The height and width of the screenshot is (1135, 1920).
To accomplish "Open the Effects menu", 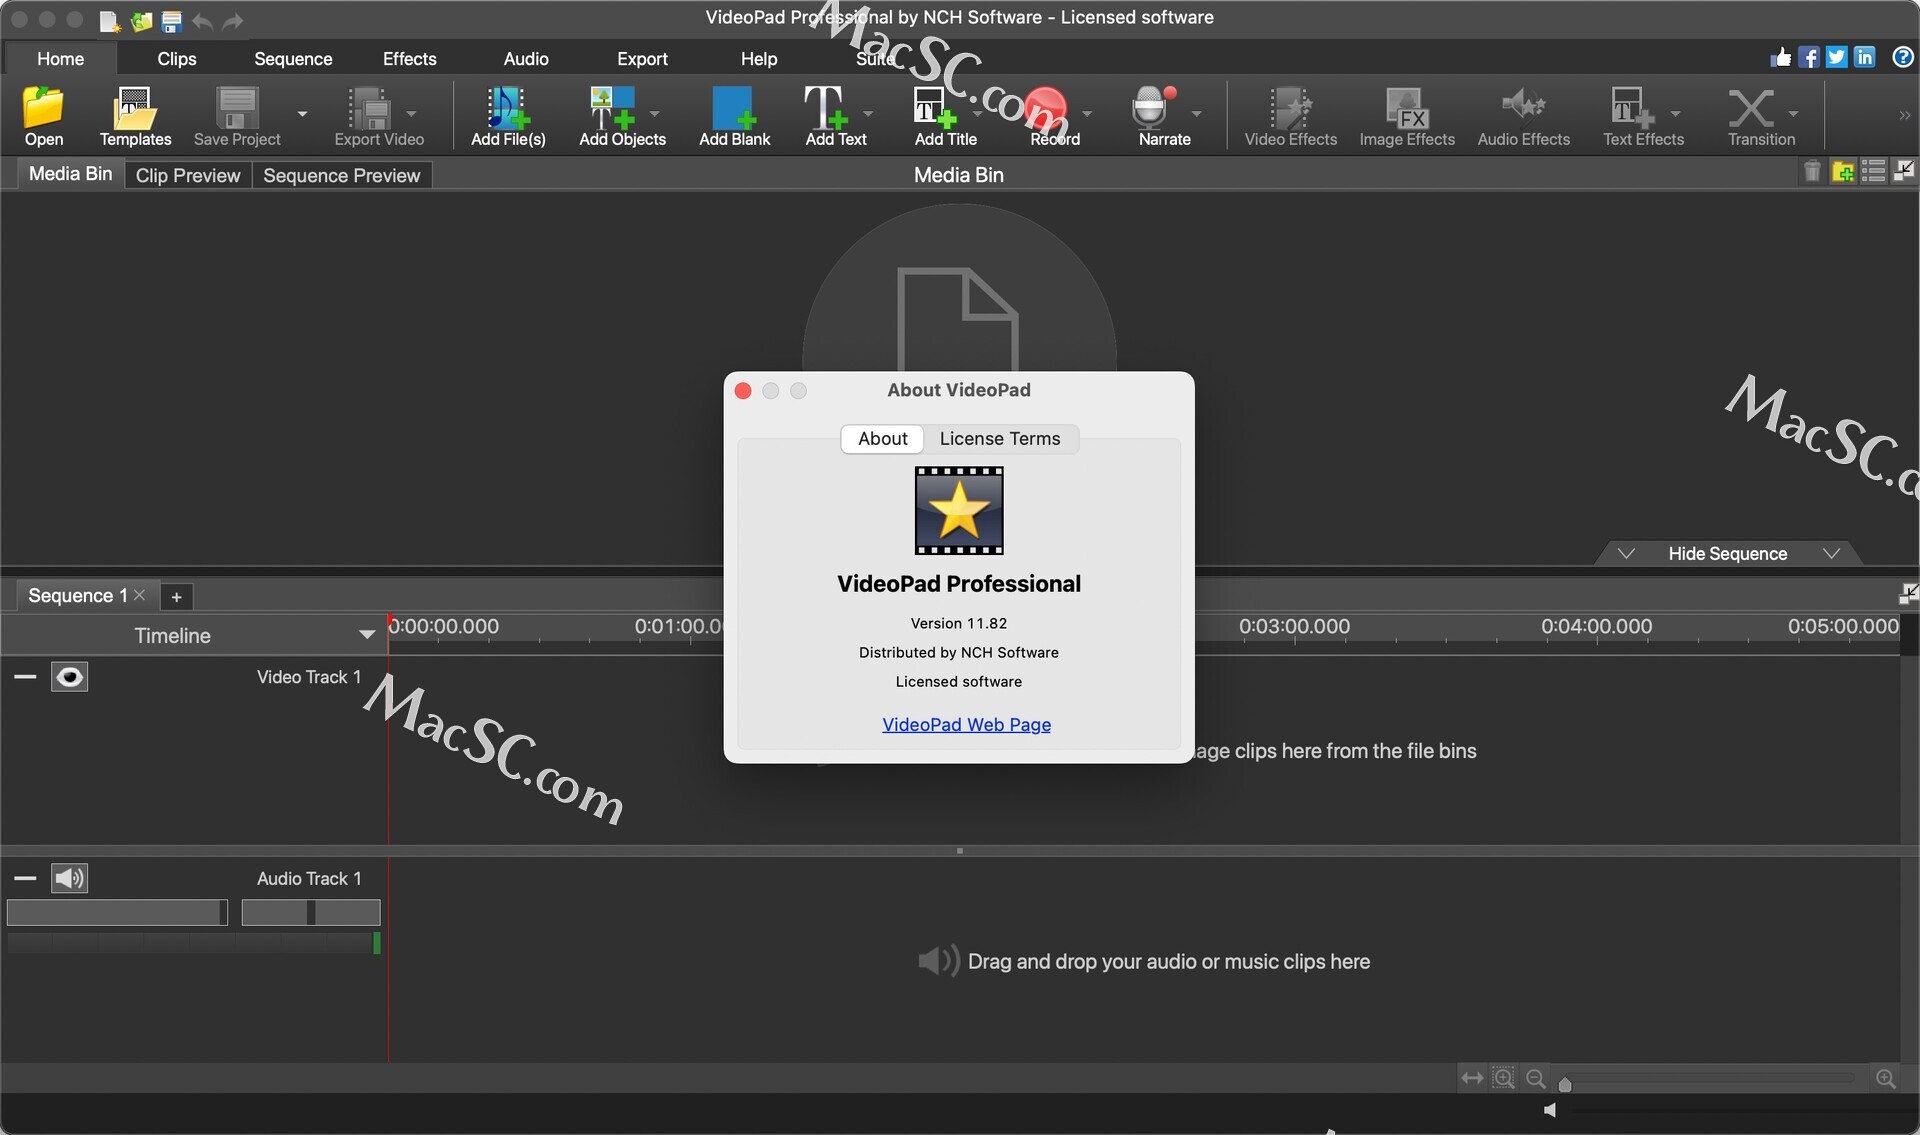I will [408, 58].
